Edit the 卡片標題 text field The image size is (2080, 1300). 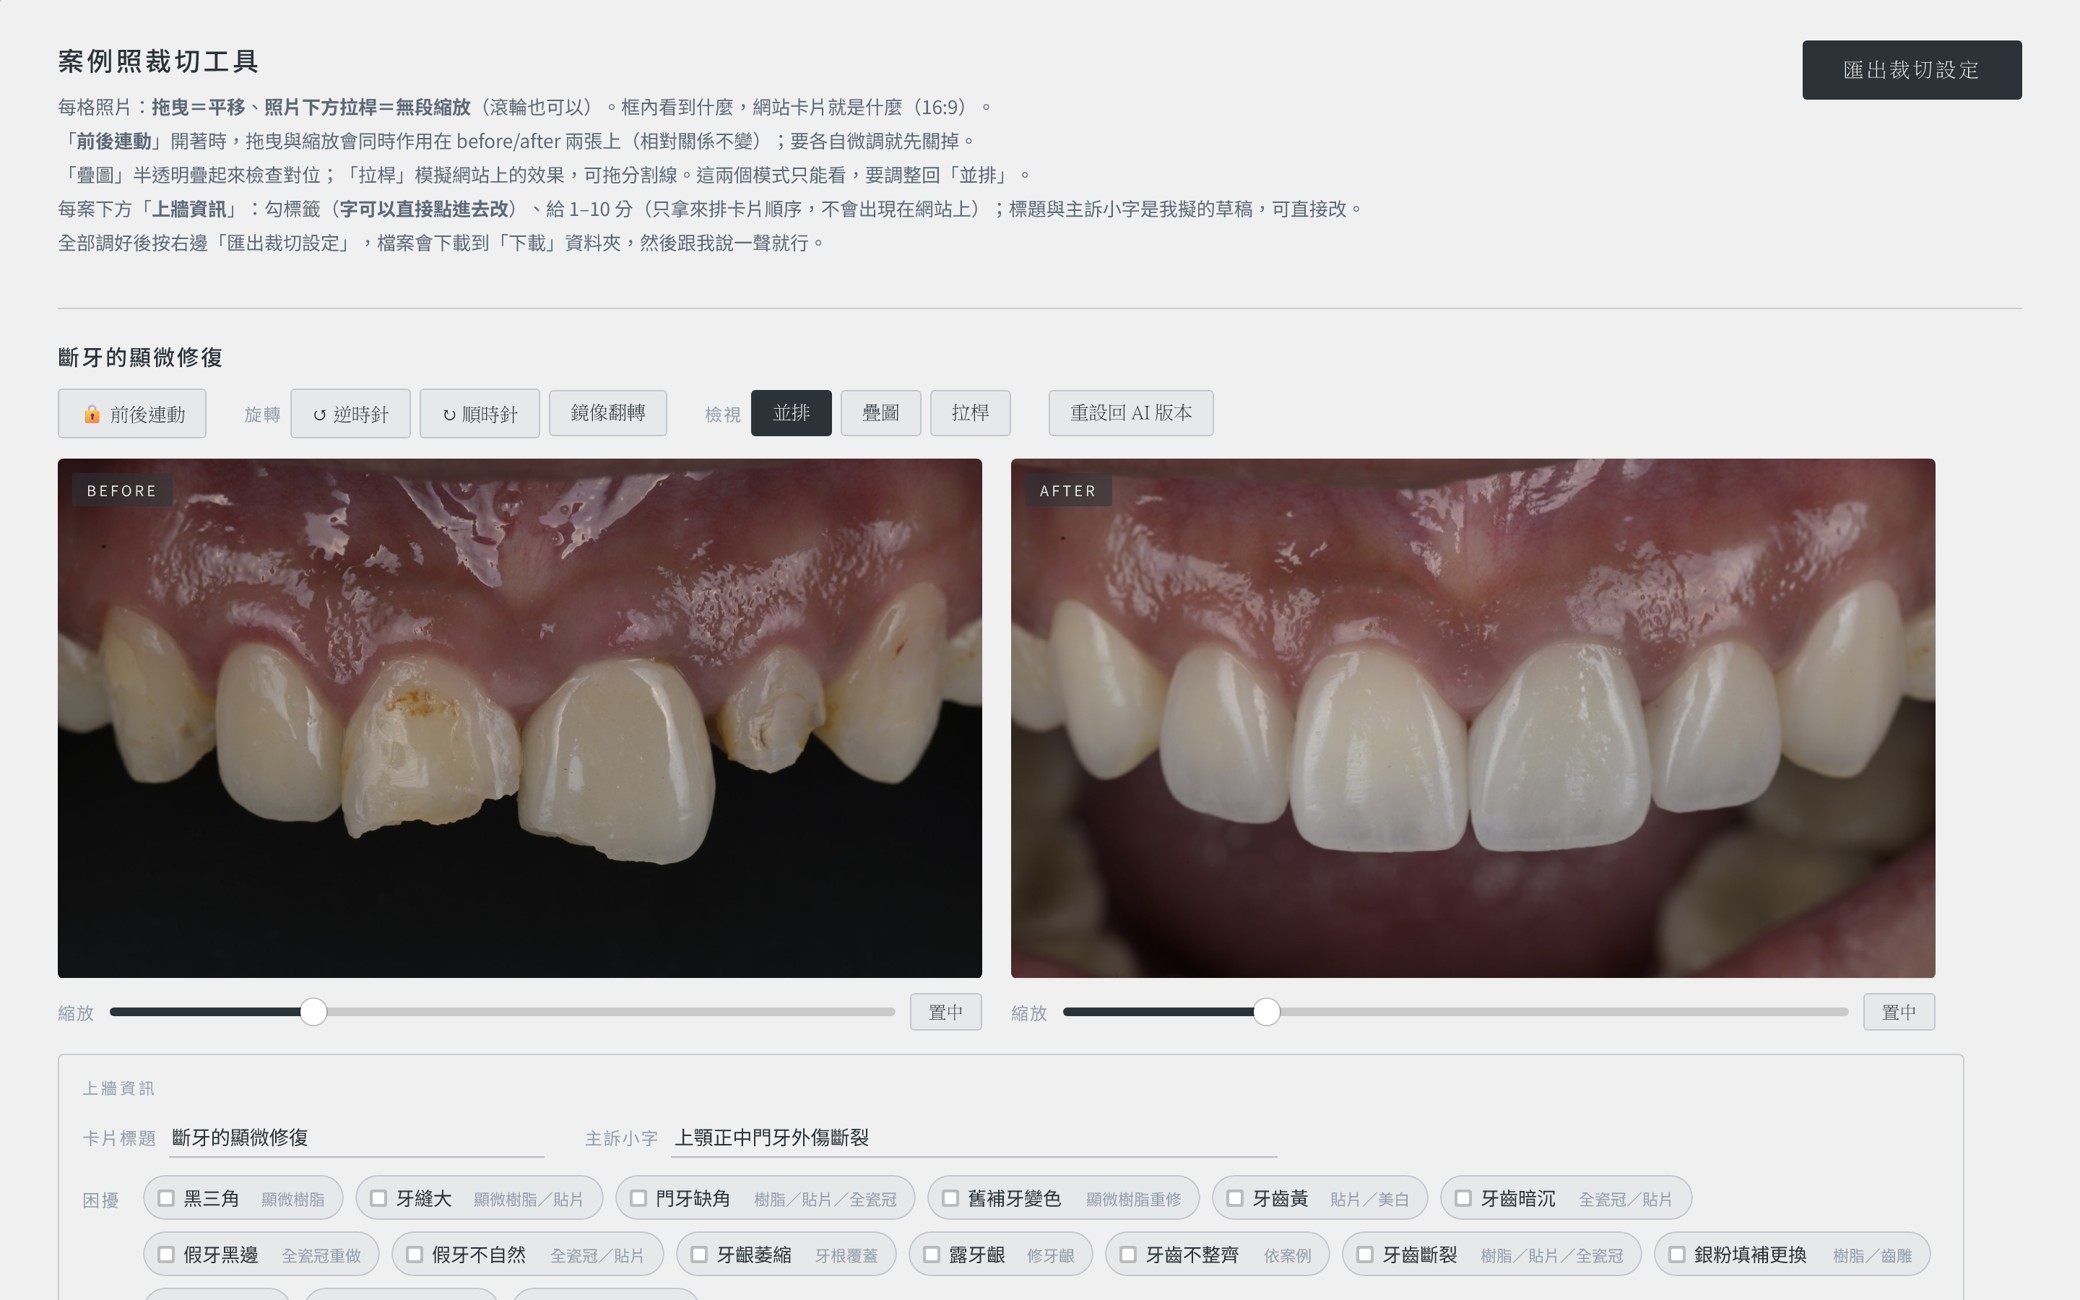(x=356, y=1138)
